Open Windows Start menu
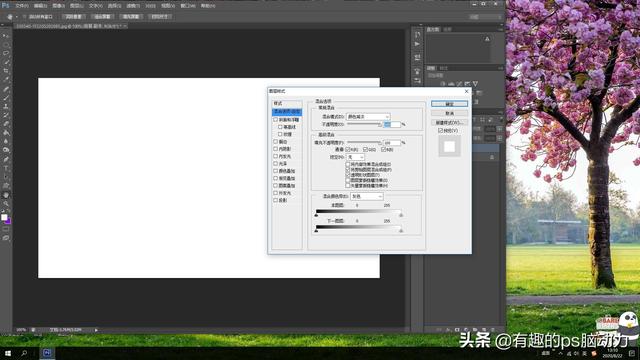The width and height of the screenshot is (640, 360). (8, 353)
